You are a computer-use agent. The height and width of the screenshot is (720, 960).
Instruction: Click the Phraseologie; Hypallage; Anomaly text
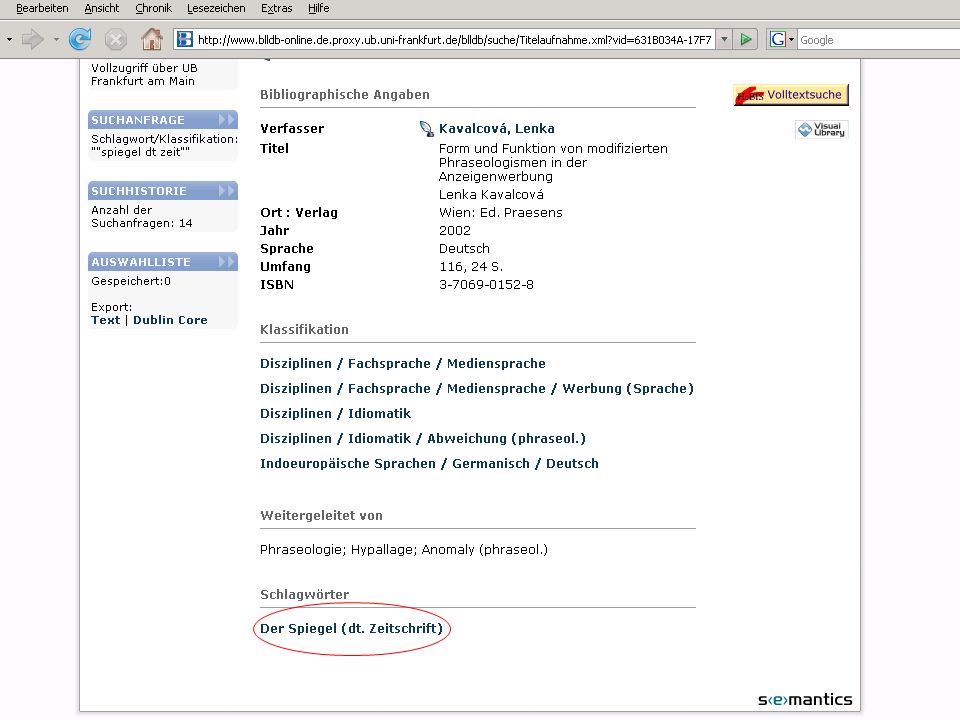tap(403, 549)
